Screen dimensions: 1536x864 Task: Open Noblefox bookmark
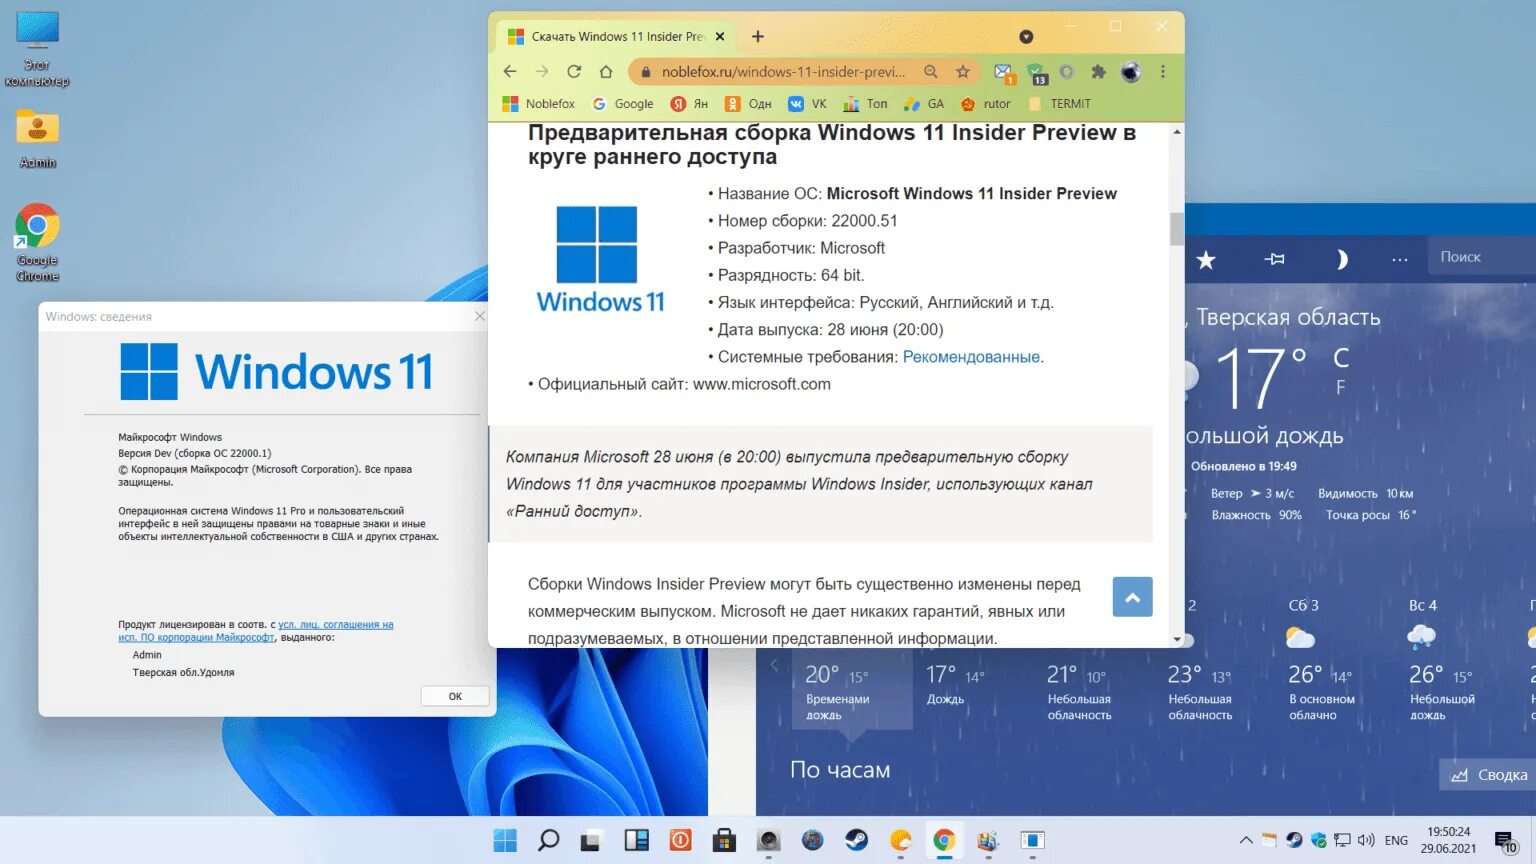point(539,104)
